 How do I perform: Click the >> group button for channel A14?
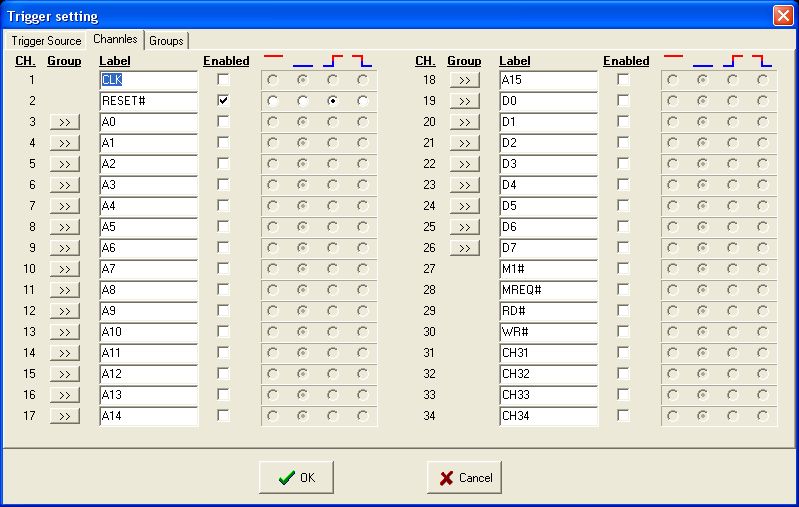pos(64,416)
